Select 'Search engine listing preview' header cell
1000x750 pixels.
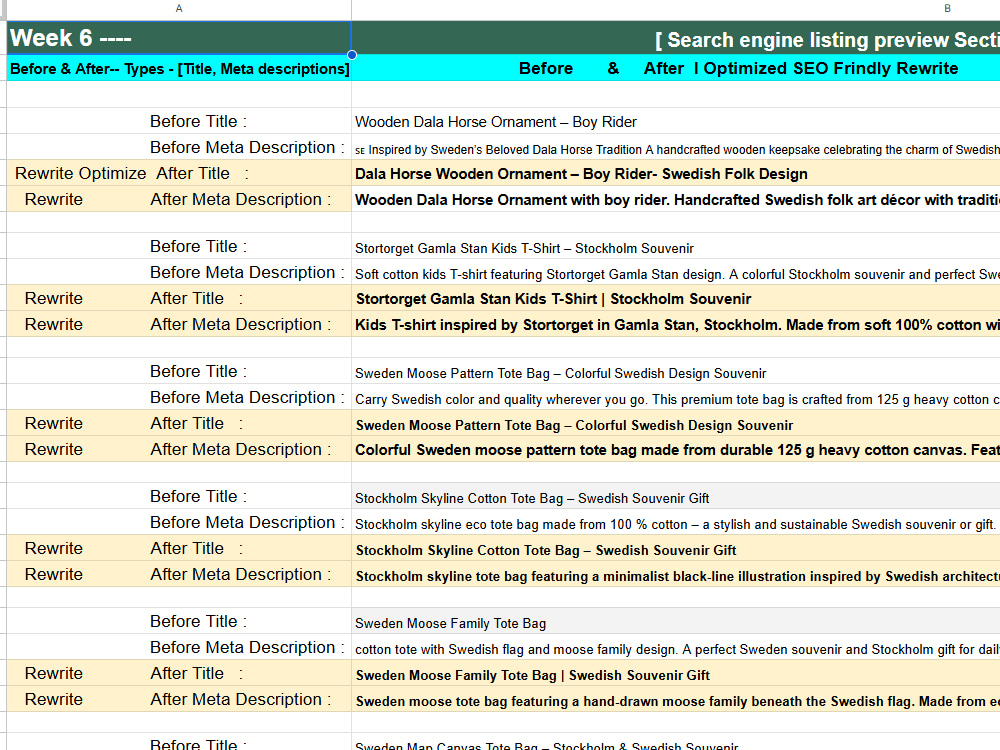675,38
